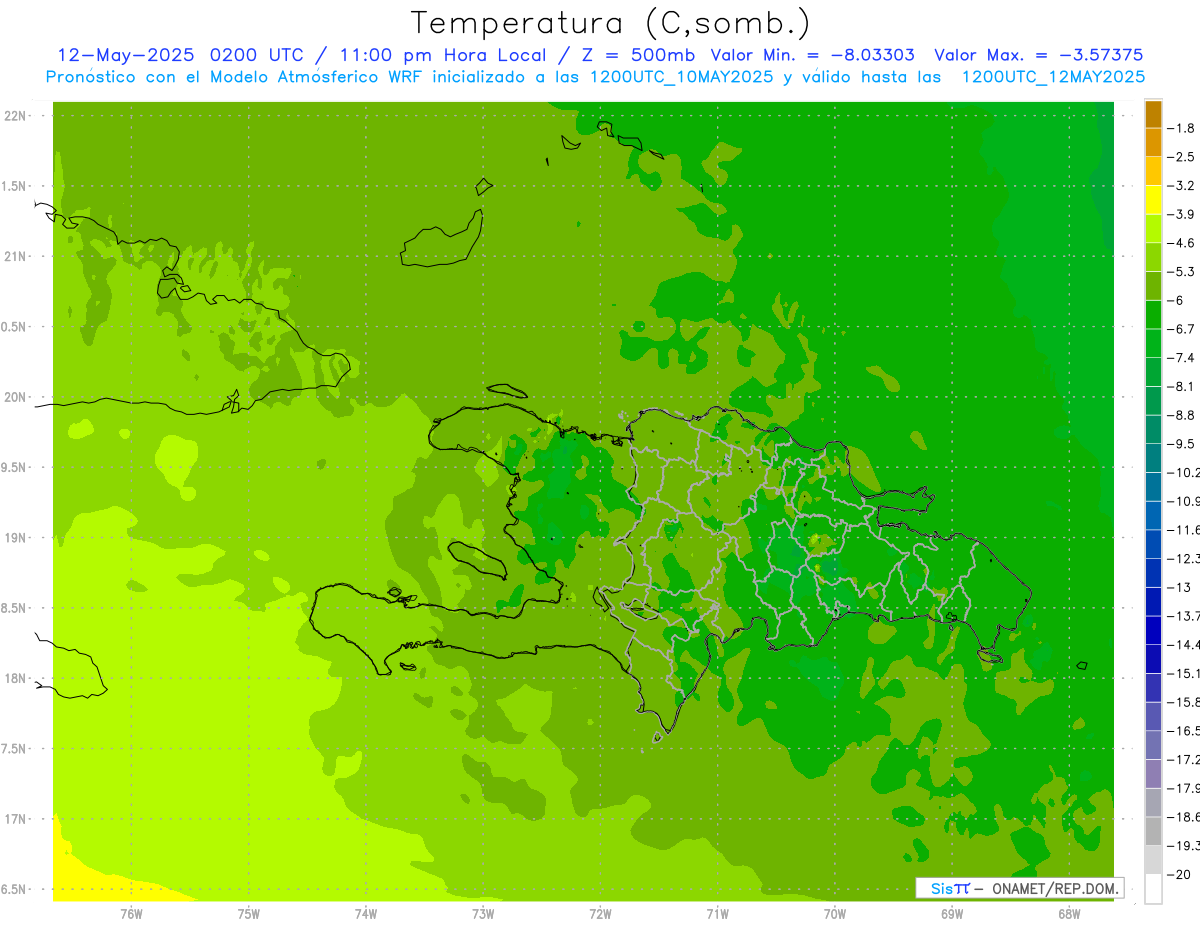Screen dimensions: 1200x927
Task: Click the '76W' longitude label
Action: pos(131,914)
